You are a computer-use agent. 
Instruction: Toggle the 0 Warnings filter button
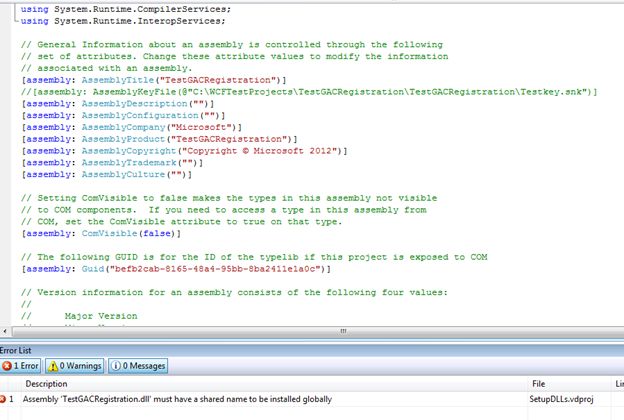pos(74,365)
